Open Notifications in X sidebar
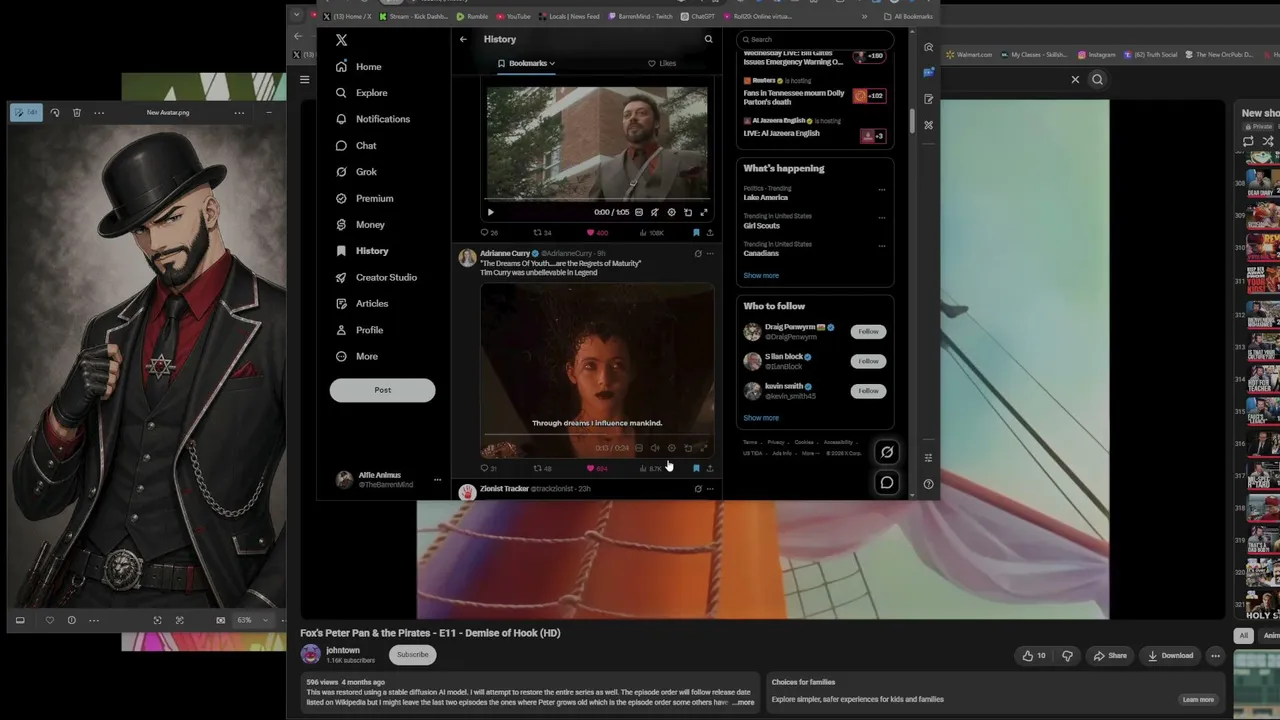This screenshot has height=720, width=1280. point(373,119)
